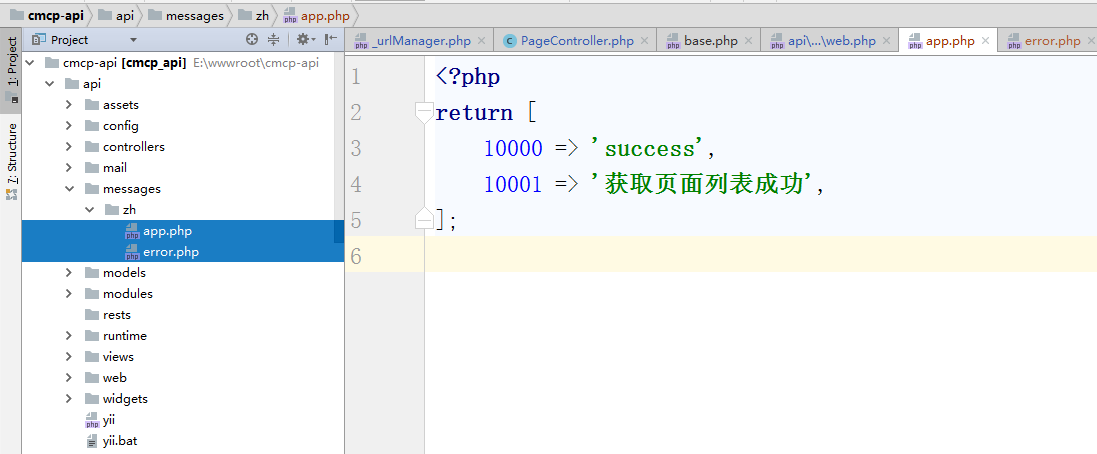Select the assets folder row
The height and width of the screenshot is (454, 1097).
pos(183,105)
